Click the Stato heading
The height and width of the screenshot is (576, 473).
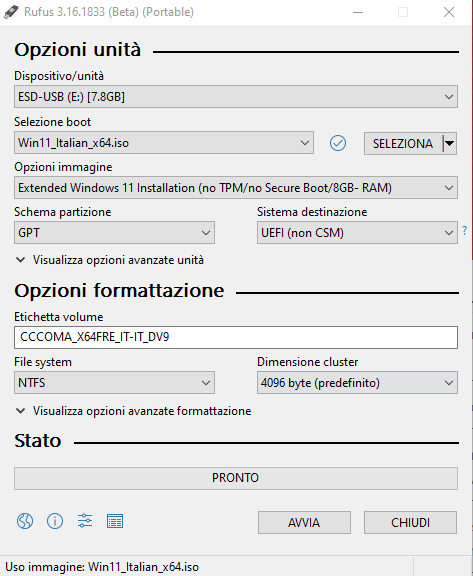(x=37, y=441)
